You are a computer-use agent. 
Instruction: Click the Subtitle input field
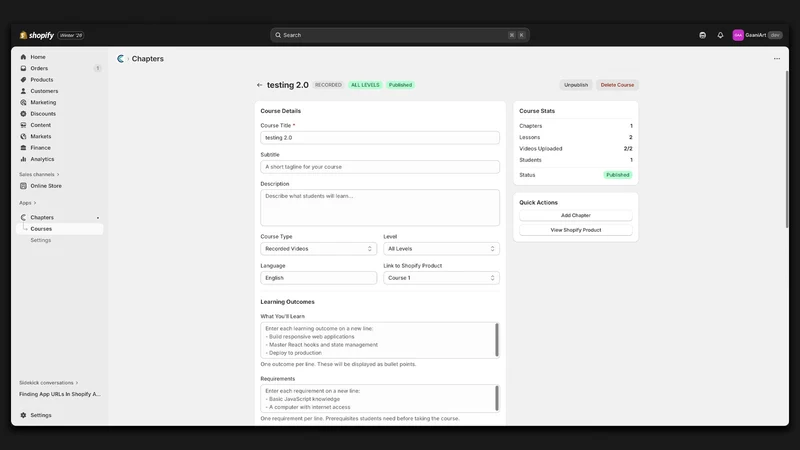(380, 167)
